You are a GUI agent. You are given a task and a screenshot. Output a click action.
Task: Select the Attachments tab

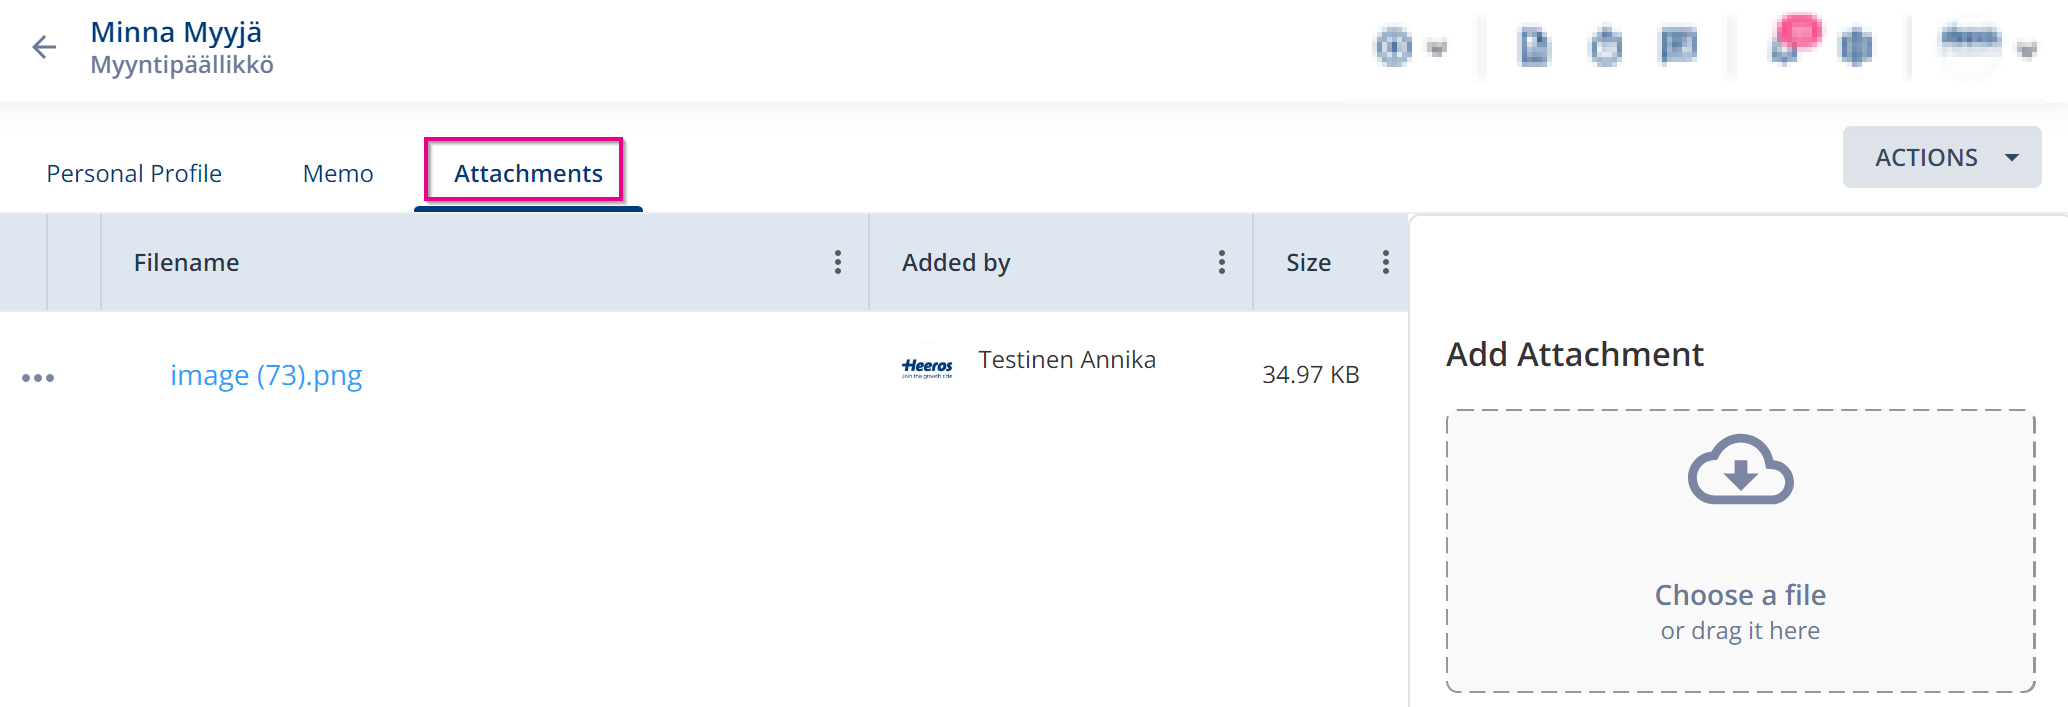click(x=528, y=174)
